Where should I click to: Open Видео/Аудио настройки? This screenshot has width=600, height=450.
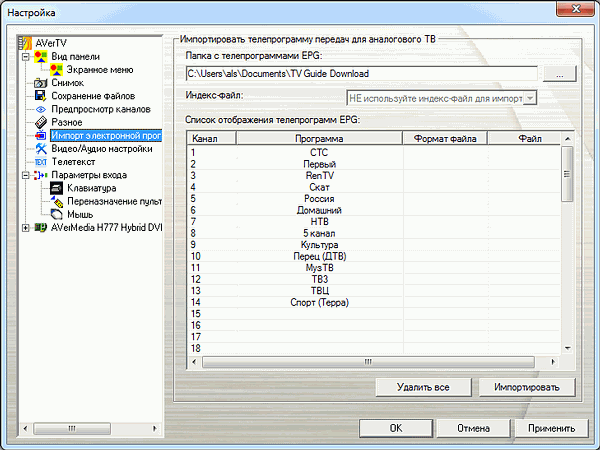(102, 148)
